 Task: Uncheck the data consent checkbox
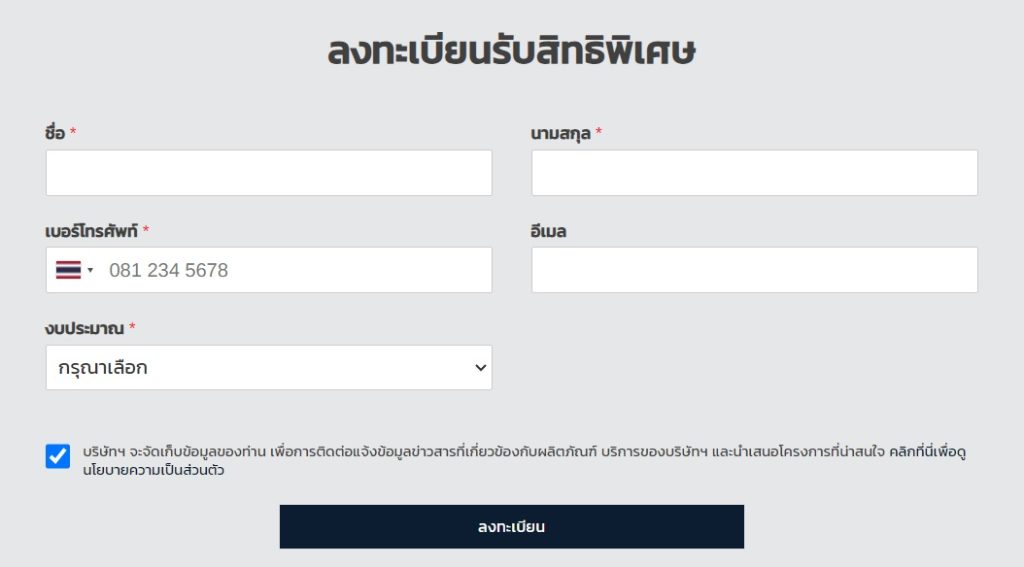click(x=57, y=456)
